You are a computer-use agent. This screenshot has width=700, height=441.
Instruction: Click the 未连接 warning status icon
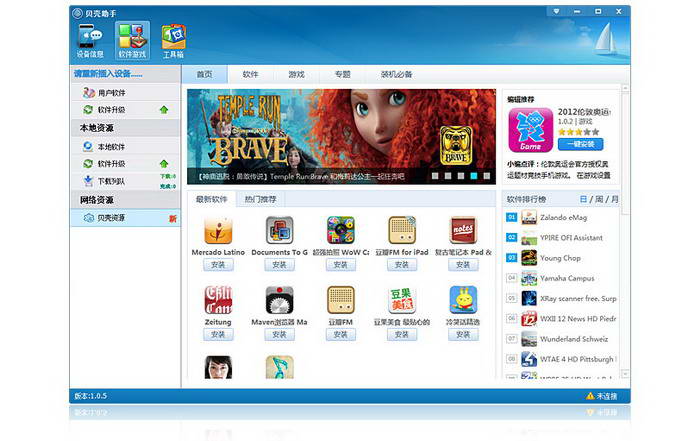click(590, 396)
